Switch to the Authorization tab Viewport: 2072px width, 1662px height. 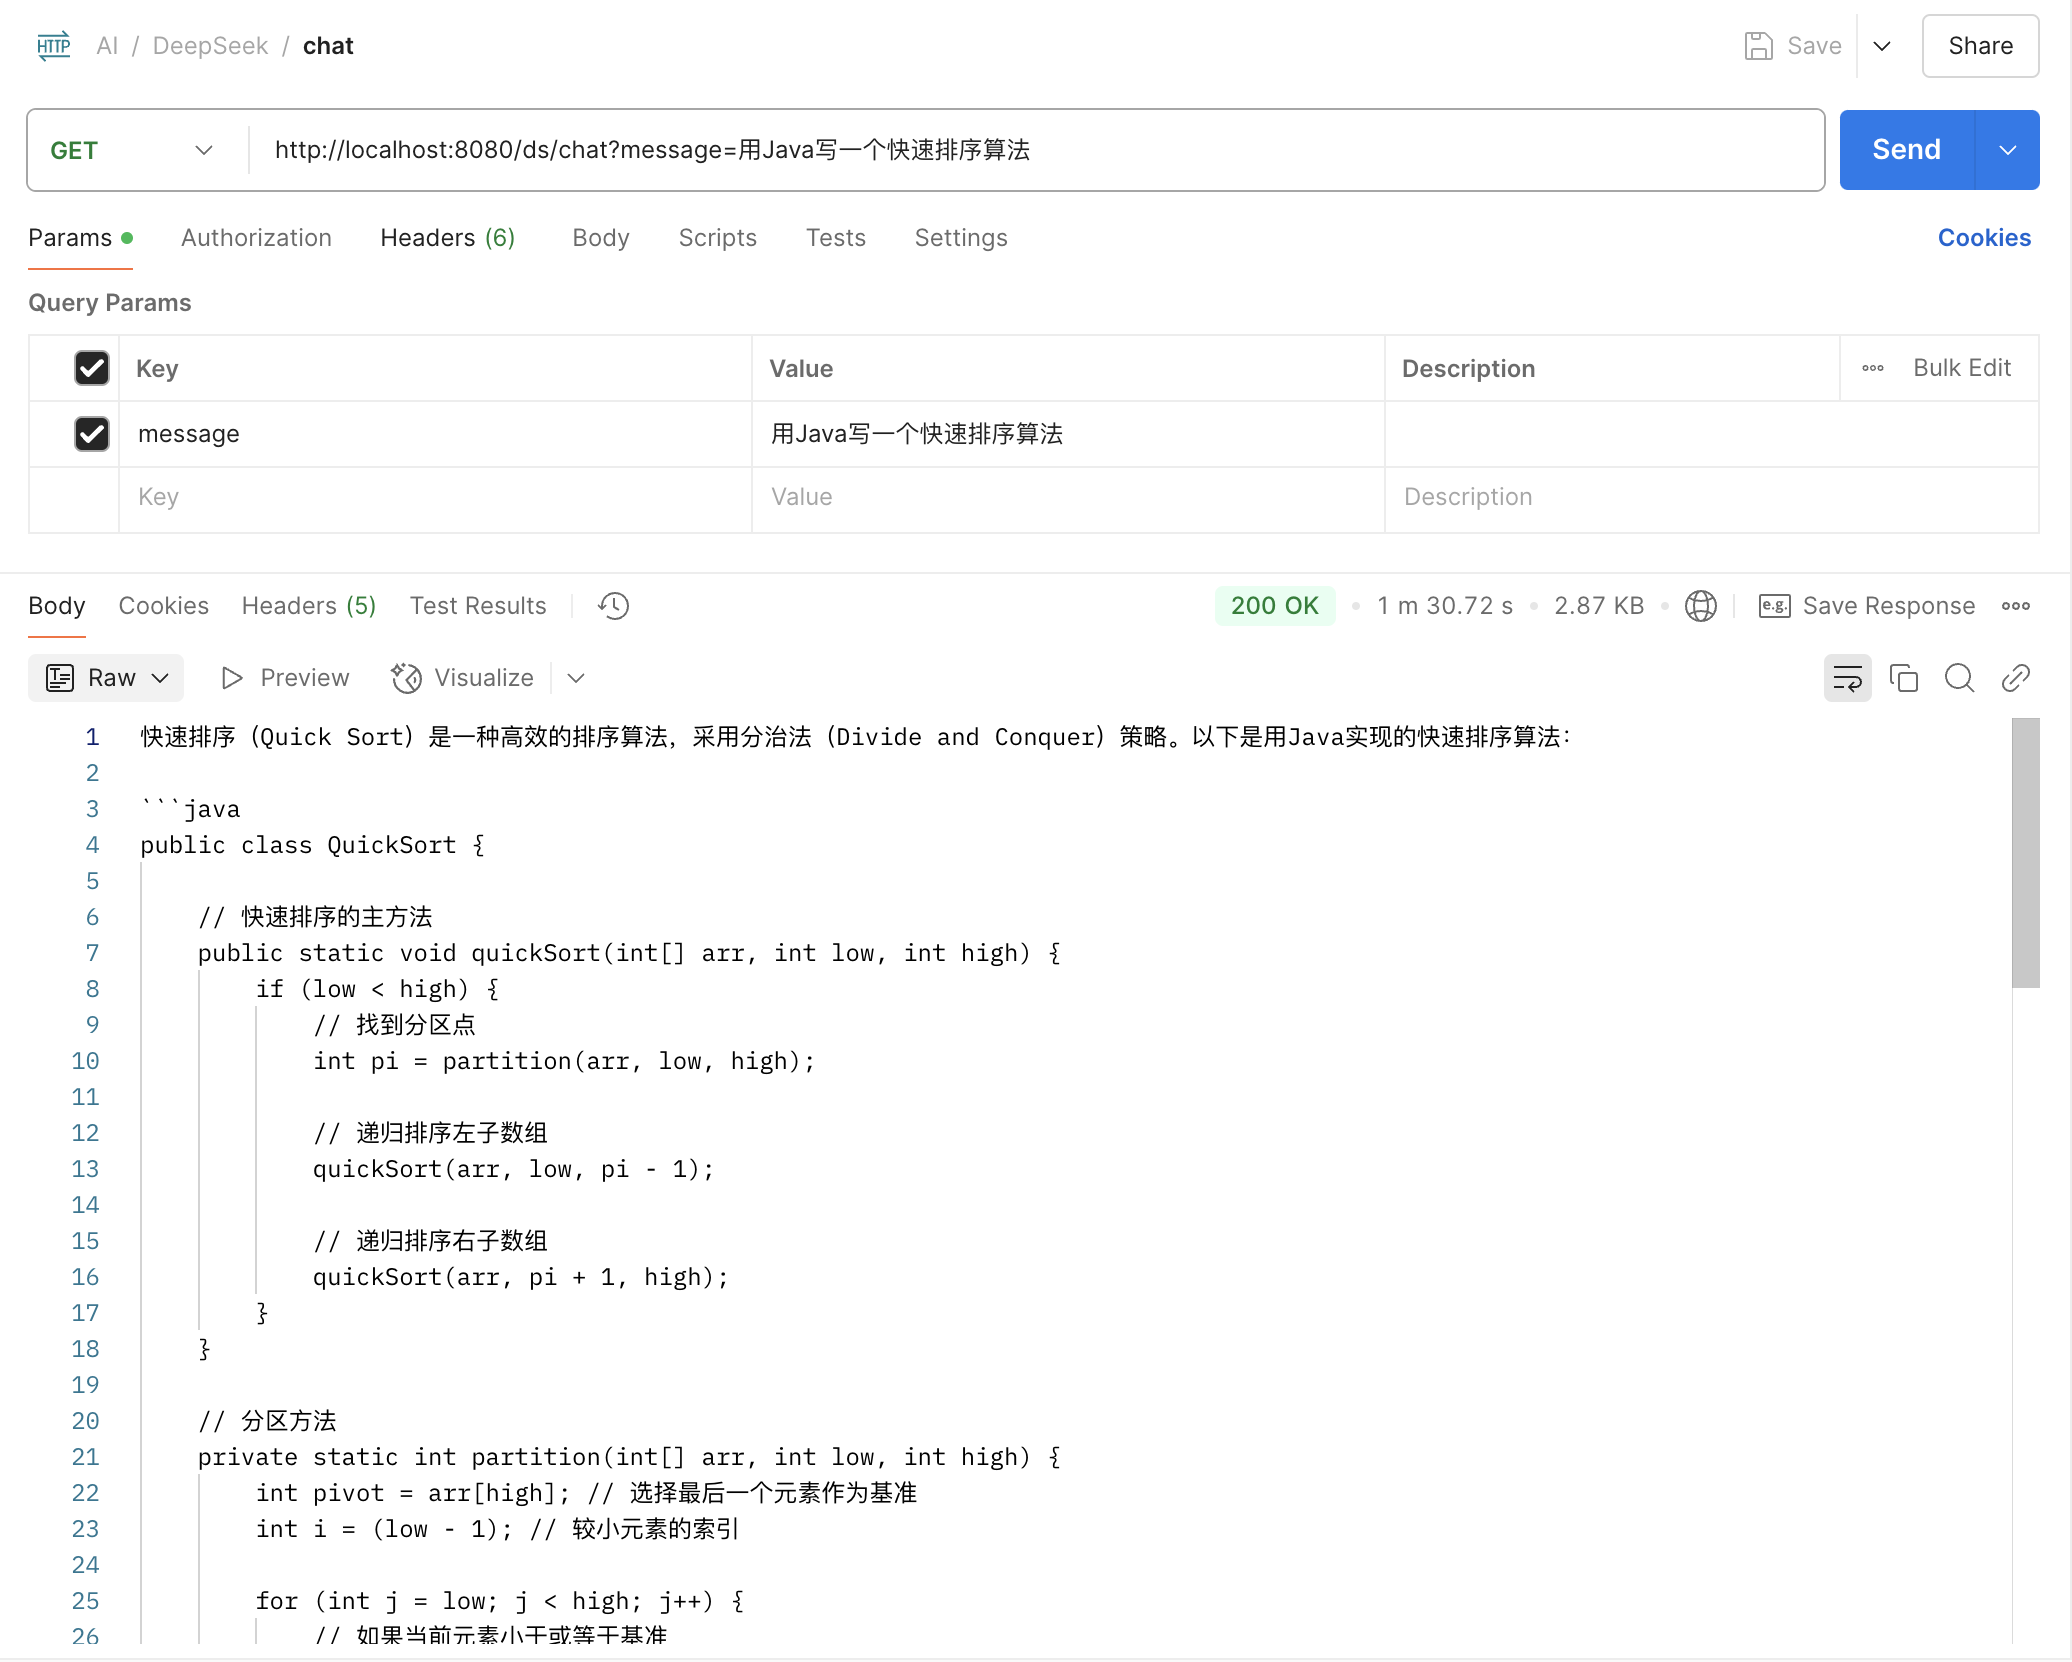256,237
